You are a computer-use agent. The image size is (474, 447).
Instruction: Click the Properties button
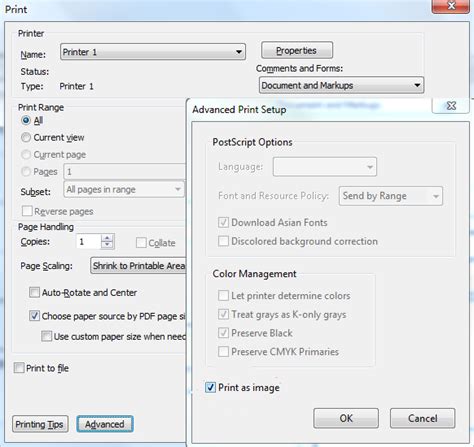pos(297,50)
